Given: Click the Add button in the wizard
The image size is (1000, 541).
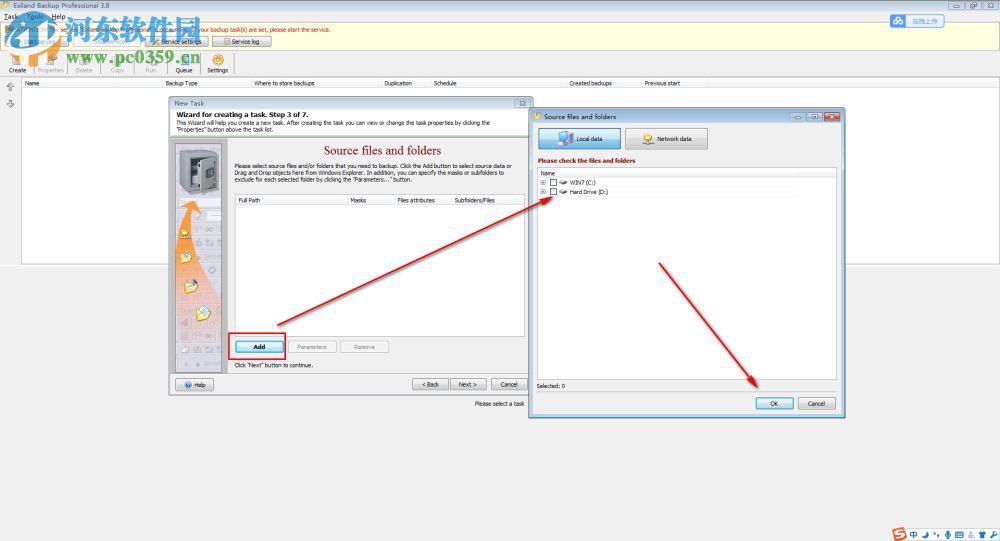Looking at the screenshot, I should point(259,347).
